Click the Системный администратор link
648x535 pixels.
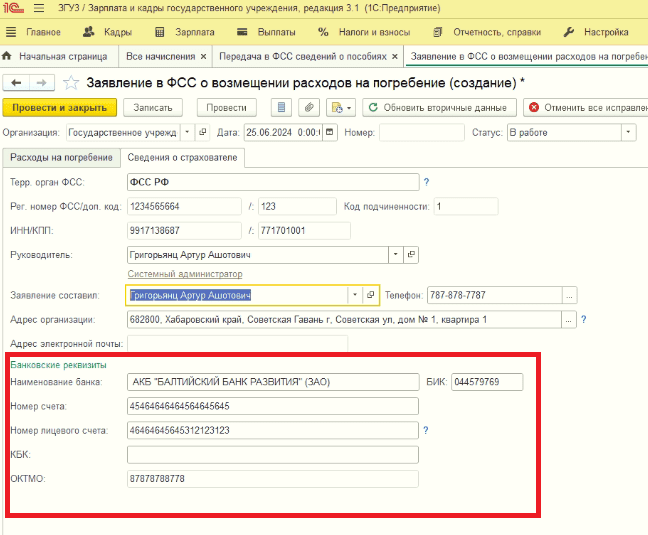click(x=185, y=274)
